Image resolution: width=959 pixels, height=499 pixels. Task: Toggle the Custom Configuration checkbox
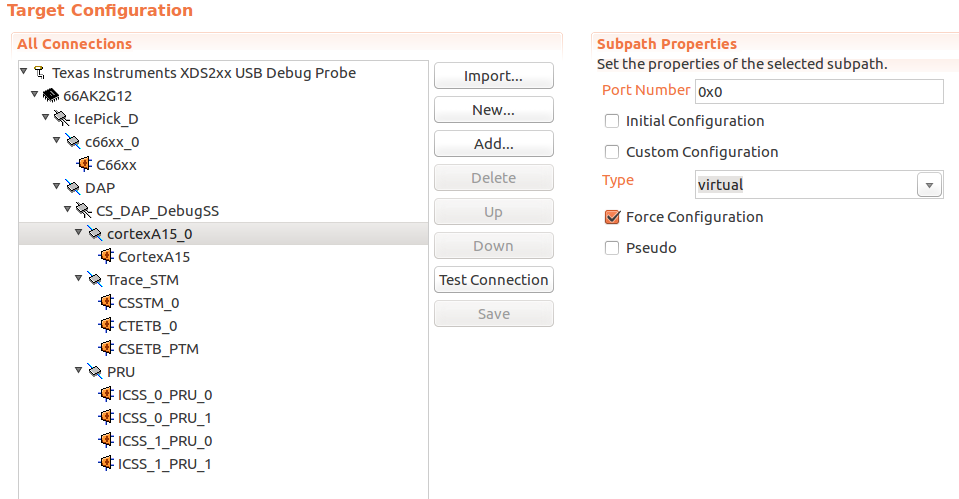click(612, 153)
